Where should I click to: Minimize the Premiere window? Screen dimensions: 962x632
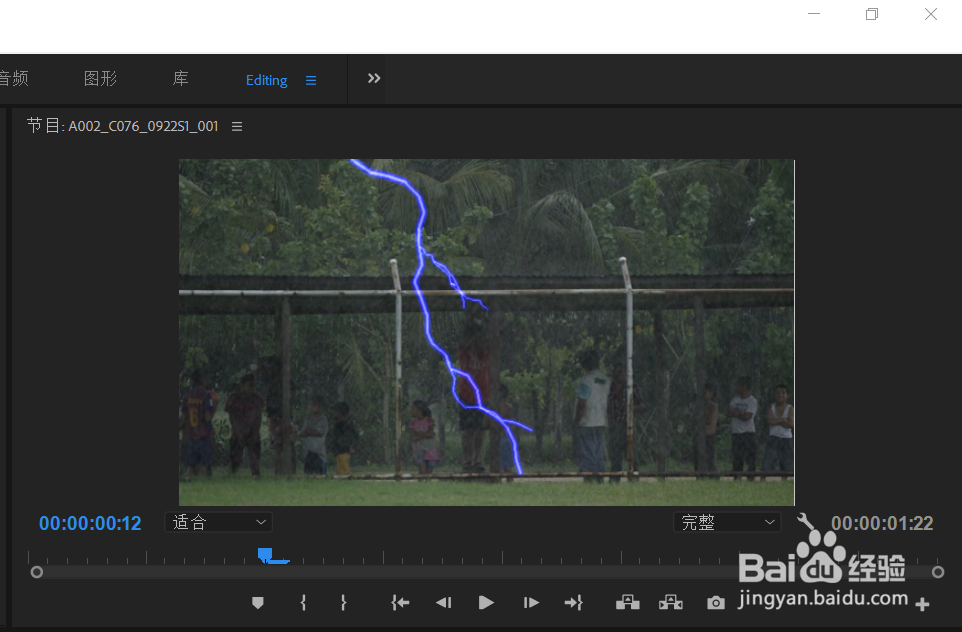(814, 13)
